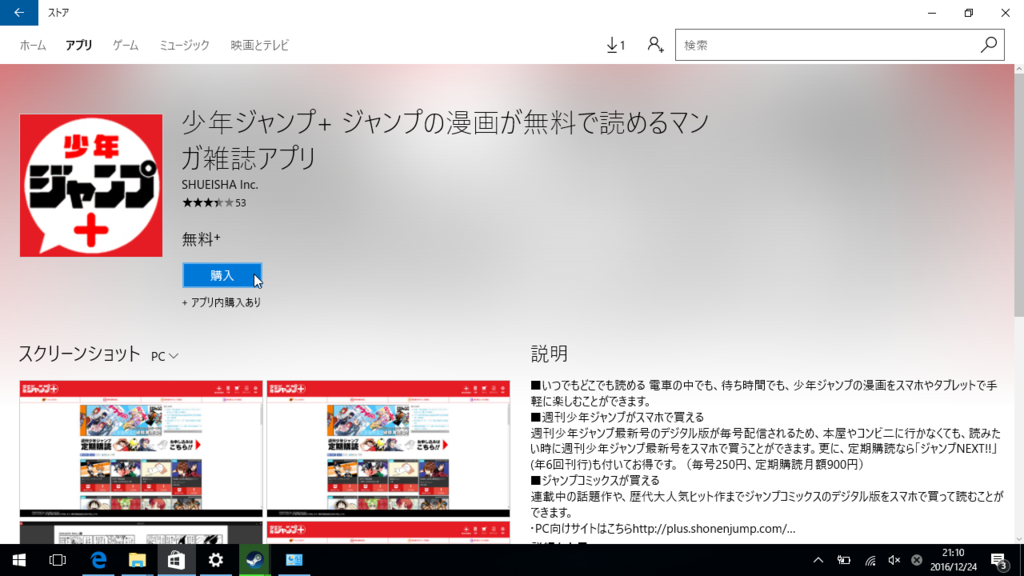Click the 説明 section heading
1024x576 pixels.
point(549,354)
